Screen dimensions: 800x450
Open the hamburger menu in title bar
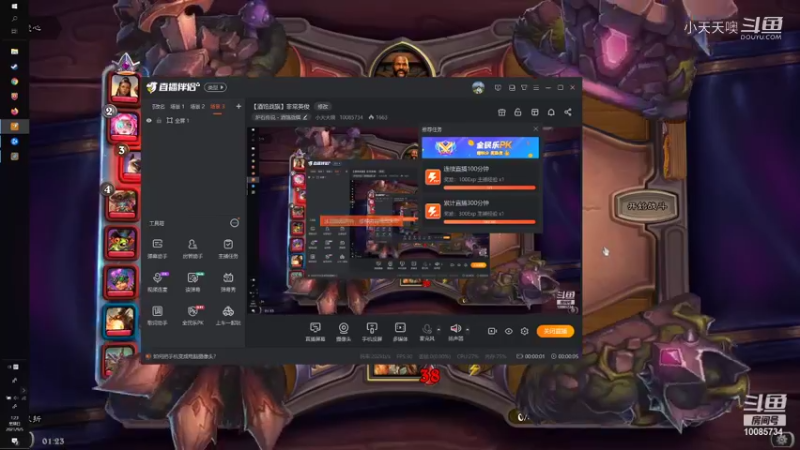point(536,88)
